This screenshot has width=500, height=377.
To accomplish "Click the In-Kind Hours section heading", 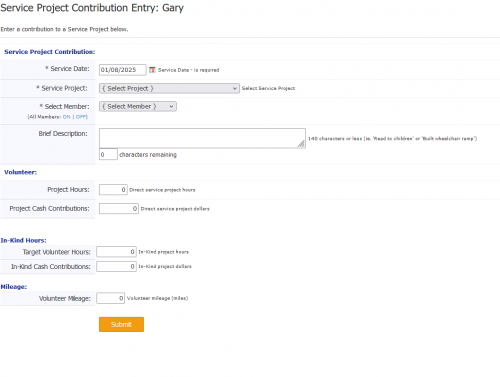I will coord(23,240).
